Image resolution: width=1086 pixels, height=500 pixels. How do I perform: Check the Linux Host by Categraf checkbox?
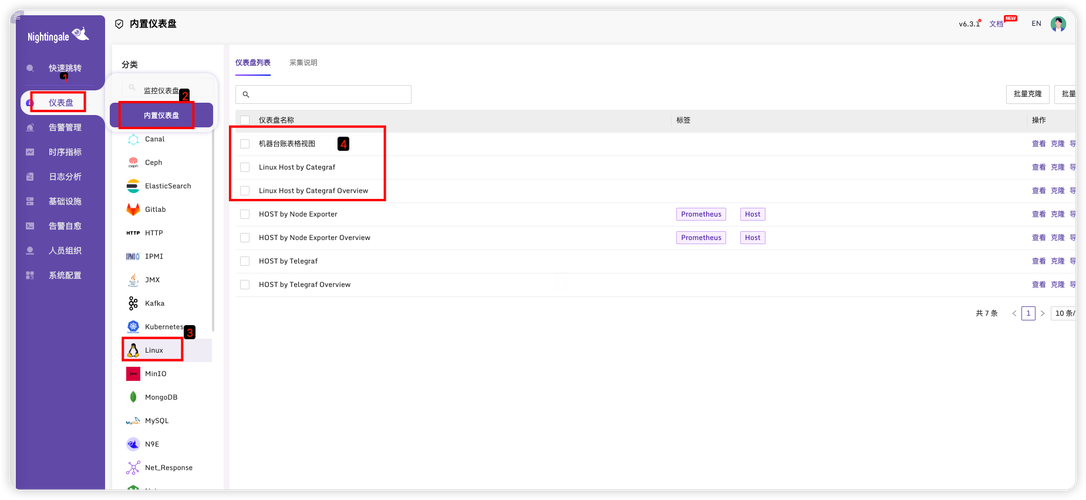(x=244, y=168)
